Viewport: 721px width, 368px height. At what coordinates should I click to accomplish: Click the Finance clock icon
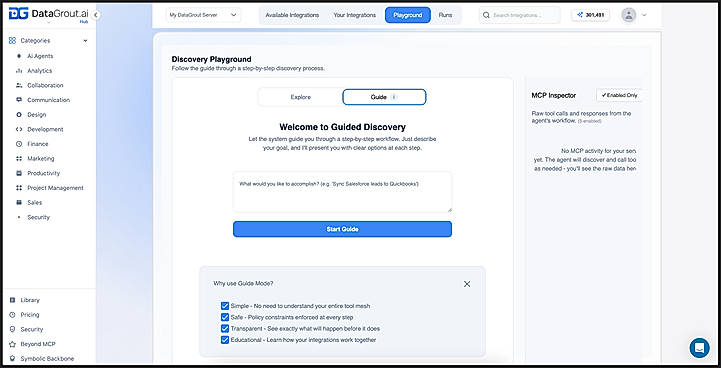[19, 144]
